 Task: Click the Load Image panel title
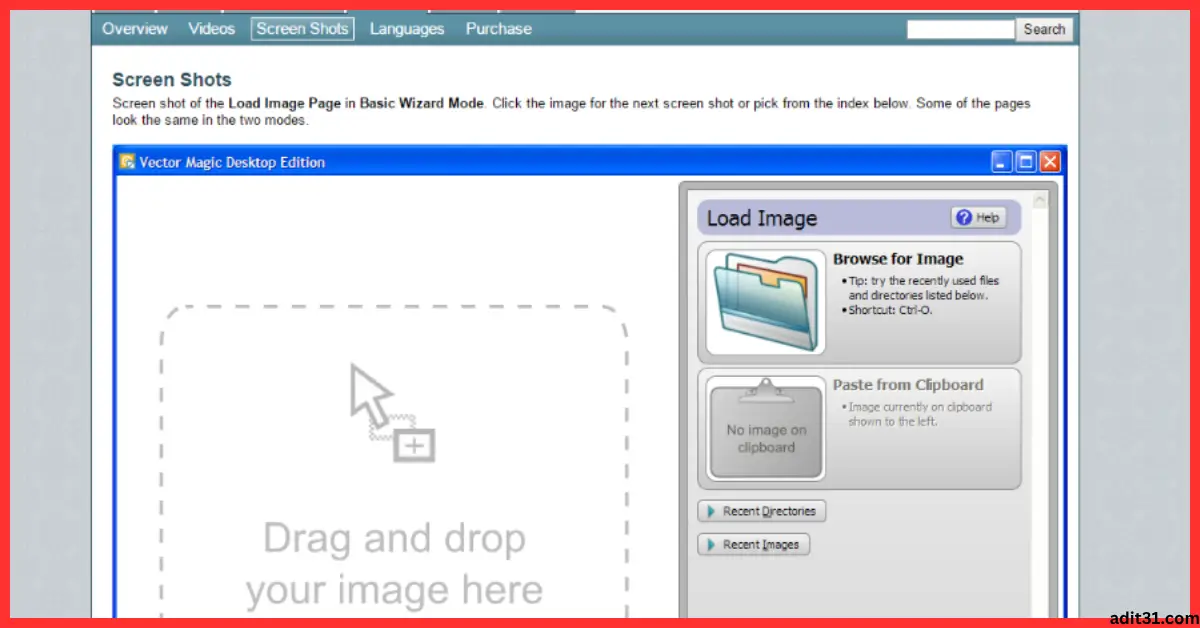tap(762, 218)
